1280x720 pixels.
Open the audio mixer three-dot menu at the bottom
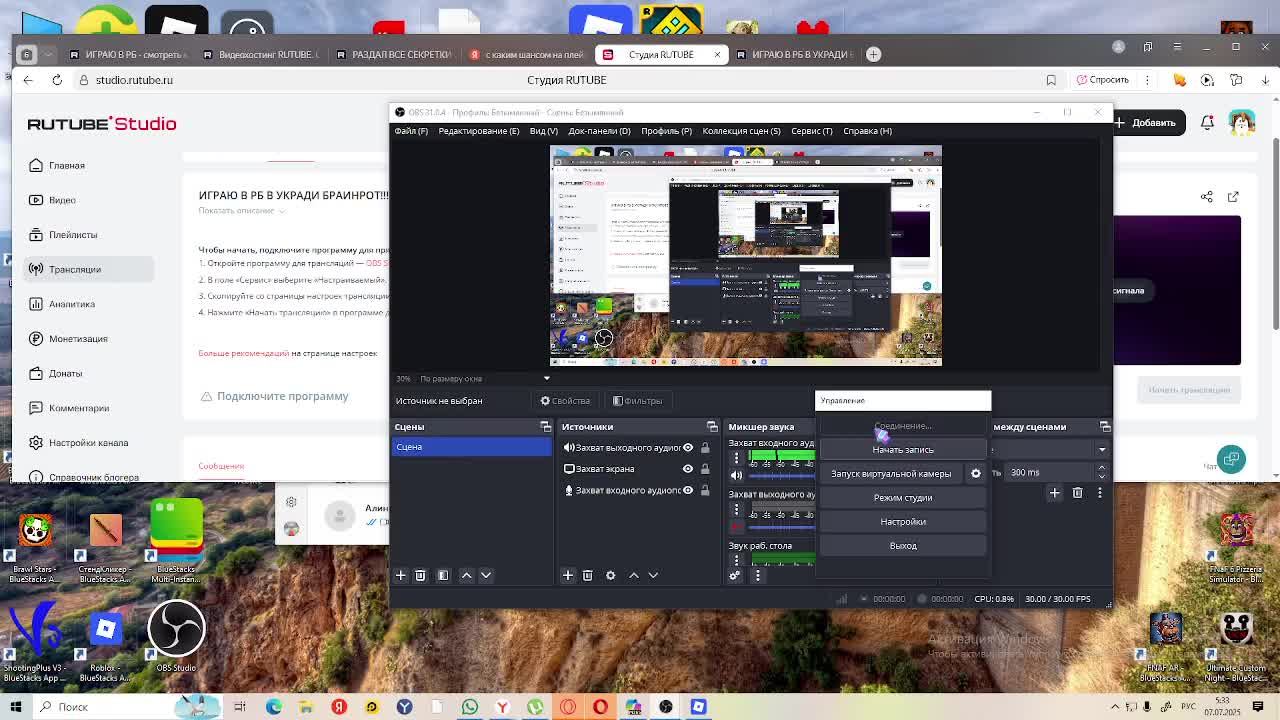point(757,575)
